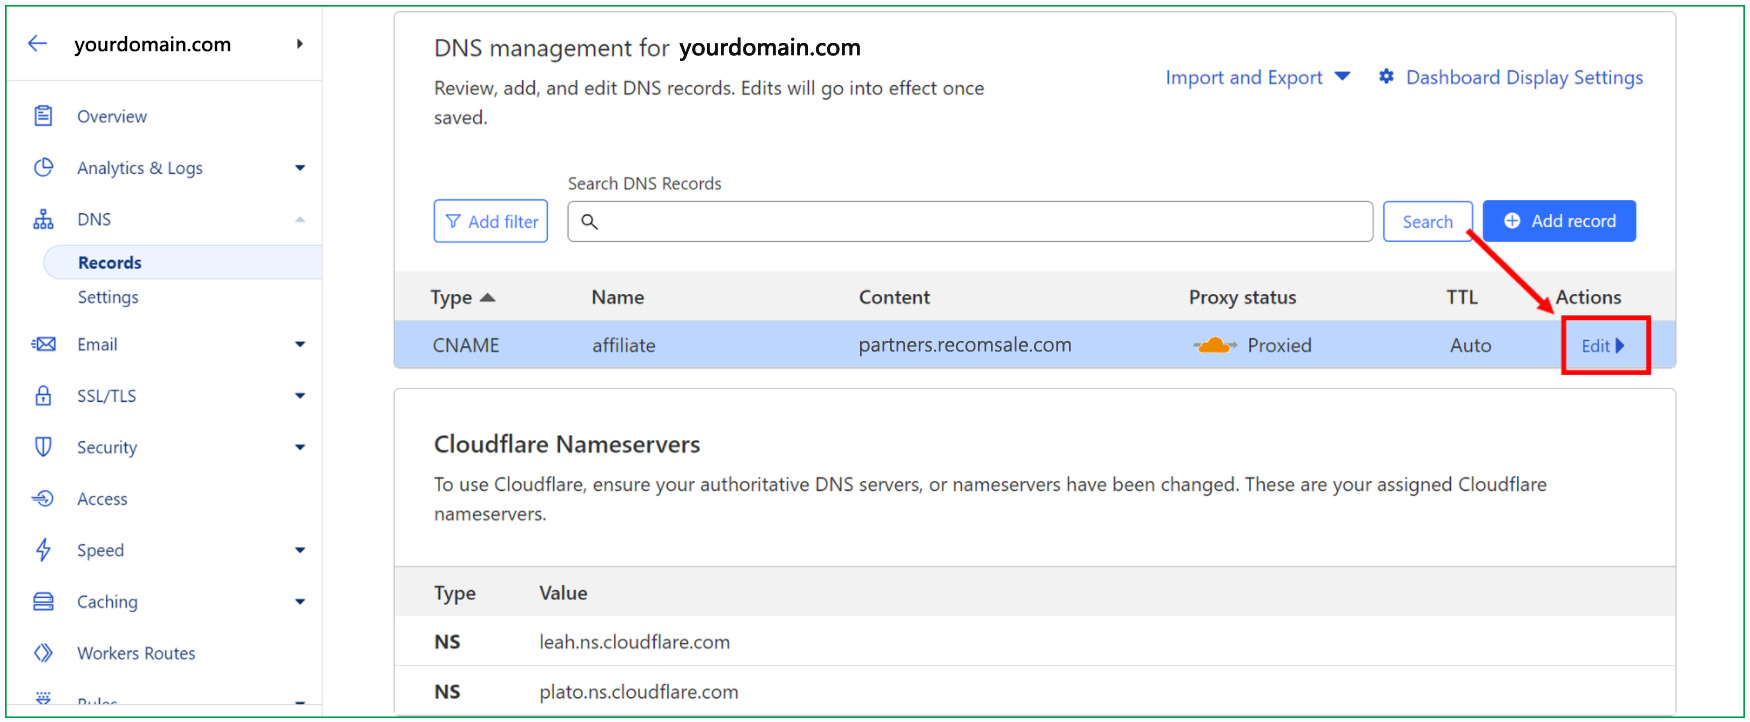Expand the Analytics & Logs submenu arrow
The image size is (1750, 722).
[x=300, y=168]
